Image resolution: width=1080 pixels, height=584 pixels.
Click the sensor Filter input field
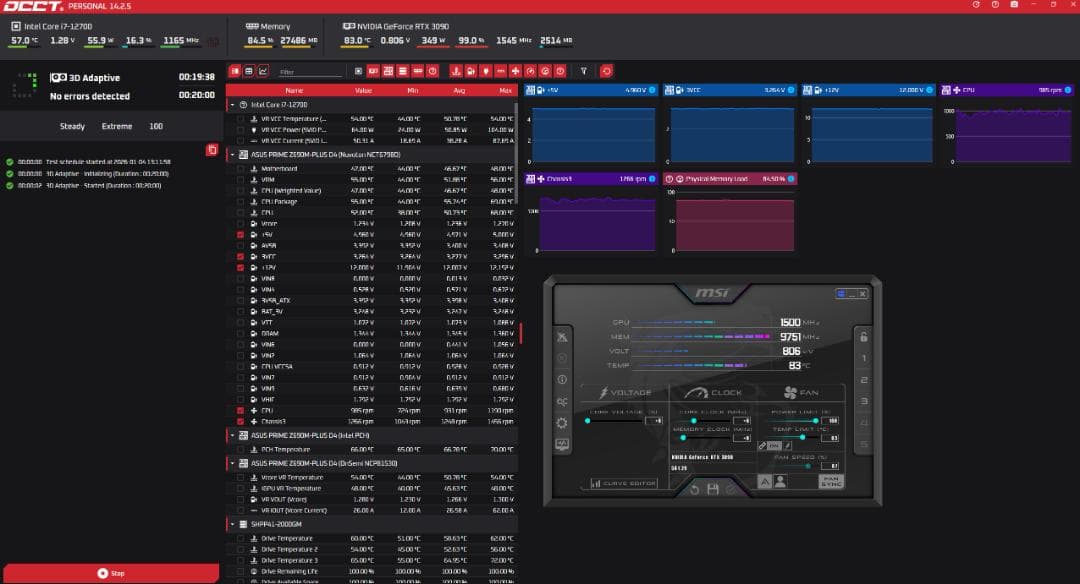click(309, 71)
